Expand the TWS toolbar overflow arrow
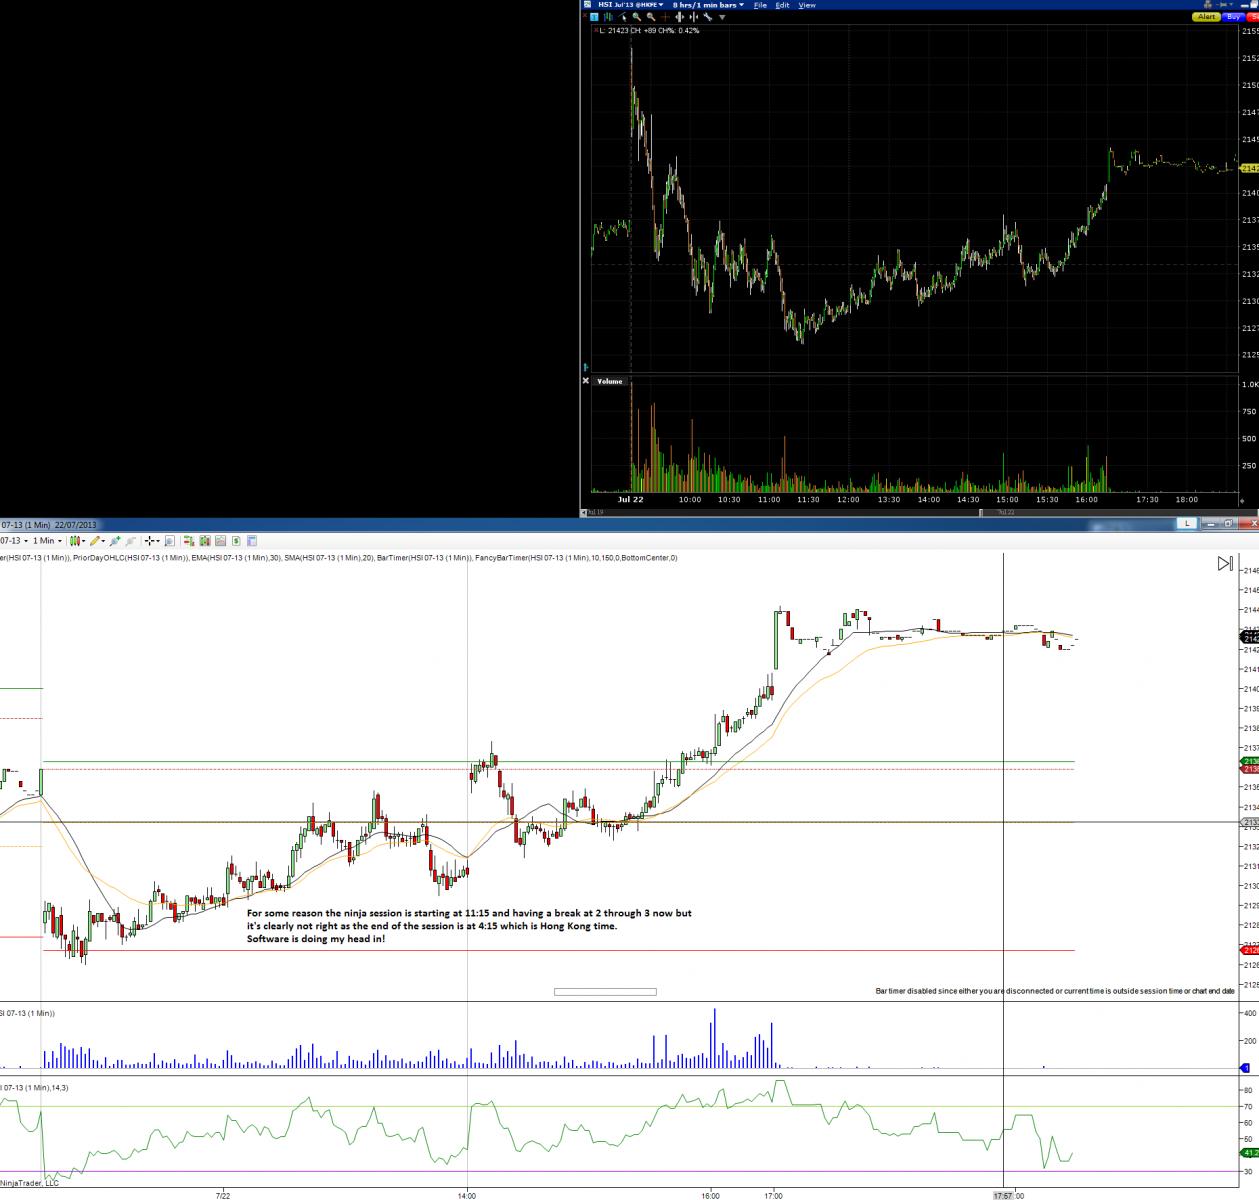 pos(722,18)
